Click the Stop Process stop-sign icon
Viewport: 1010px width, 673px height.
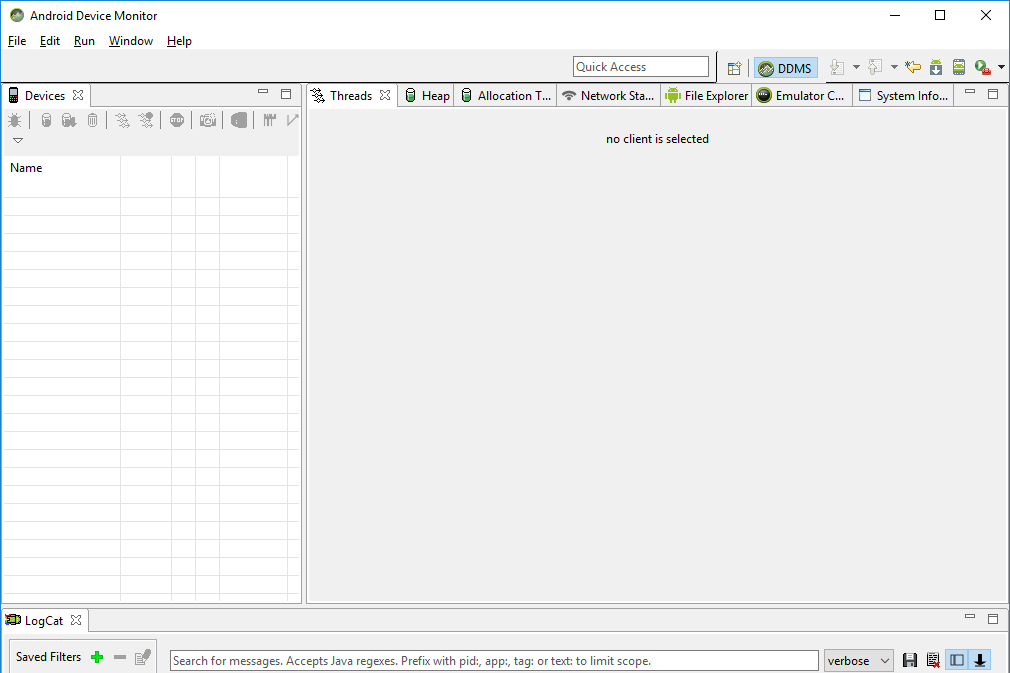pos(176,120)
